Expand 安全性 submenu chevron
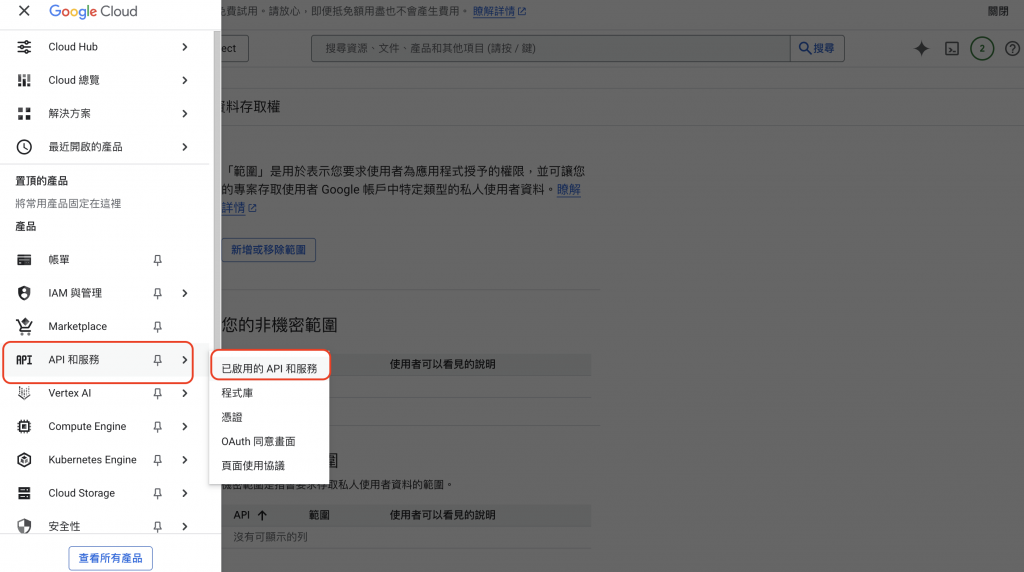The width and height of the screenshot is (1024, 572). click(185, 526)
